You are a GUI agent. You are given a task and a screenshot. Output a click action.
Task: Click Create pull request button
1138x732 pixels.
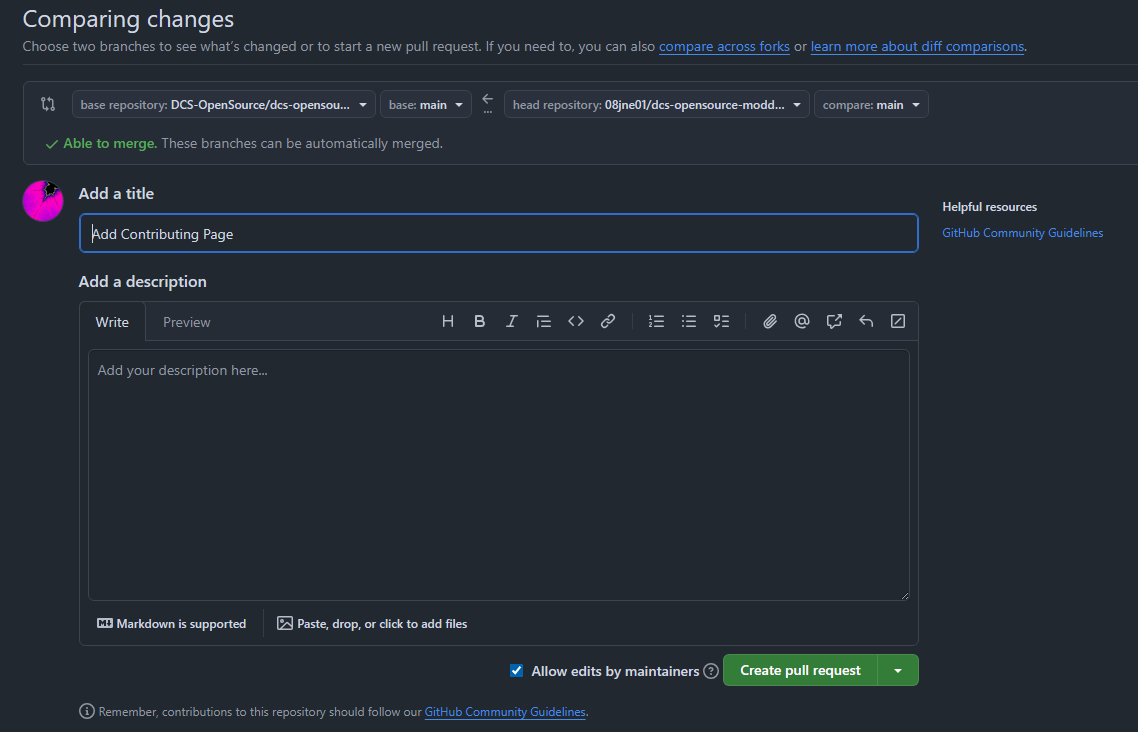[800, 670]
